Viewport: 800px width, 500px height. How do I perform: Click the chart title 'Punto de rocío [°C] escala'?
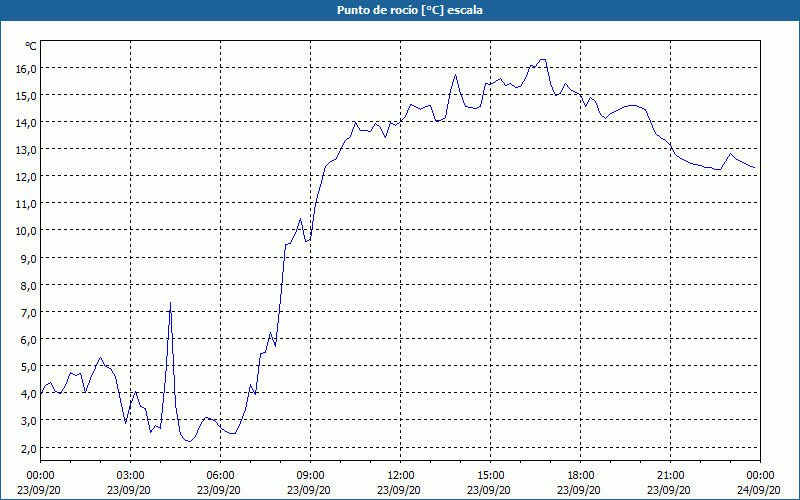tap(410, 10)
